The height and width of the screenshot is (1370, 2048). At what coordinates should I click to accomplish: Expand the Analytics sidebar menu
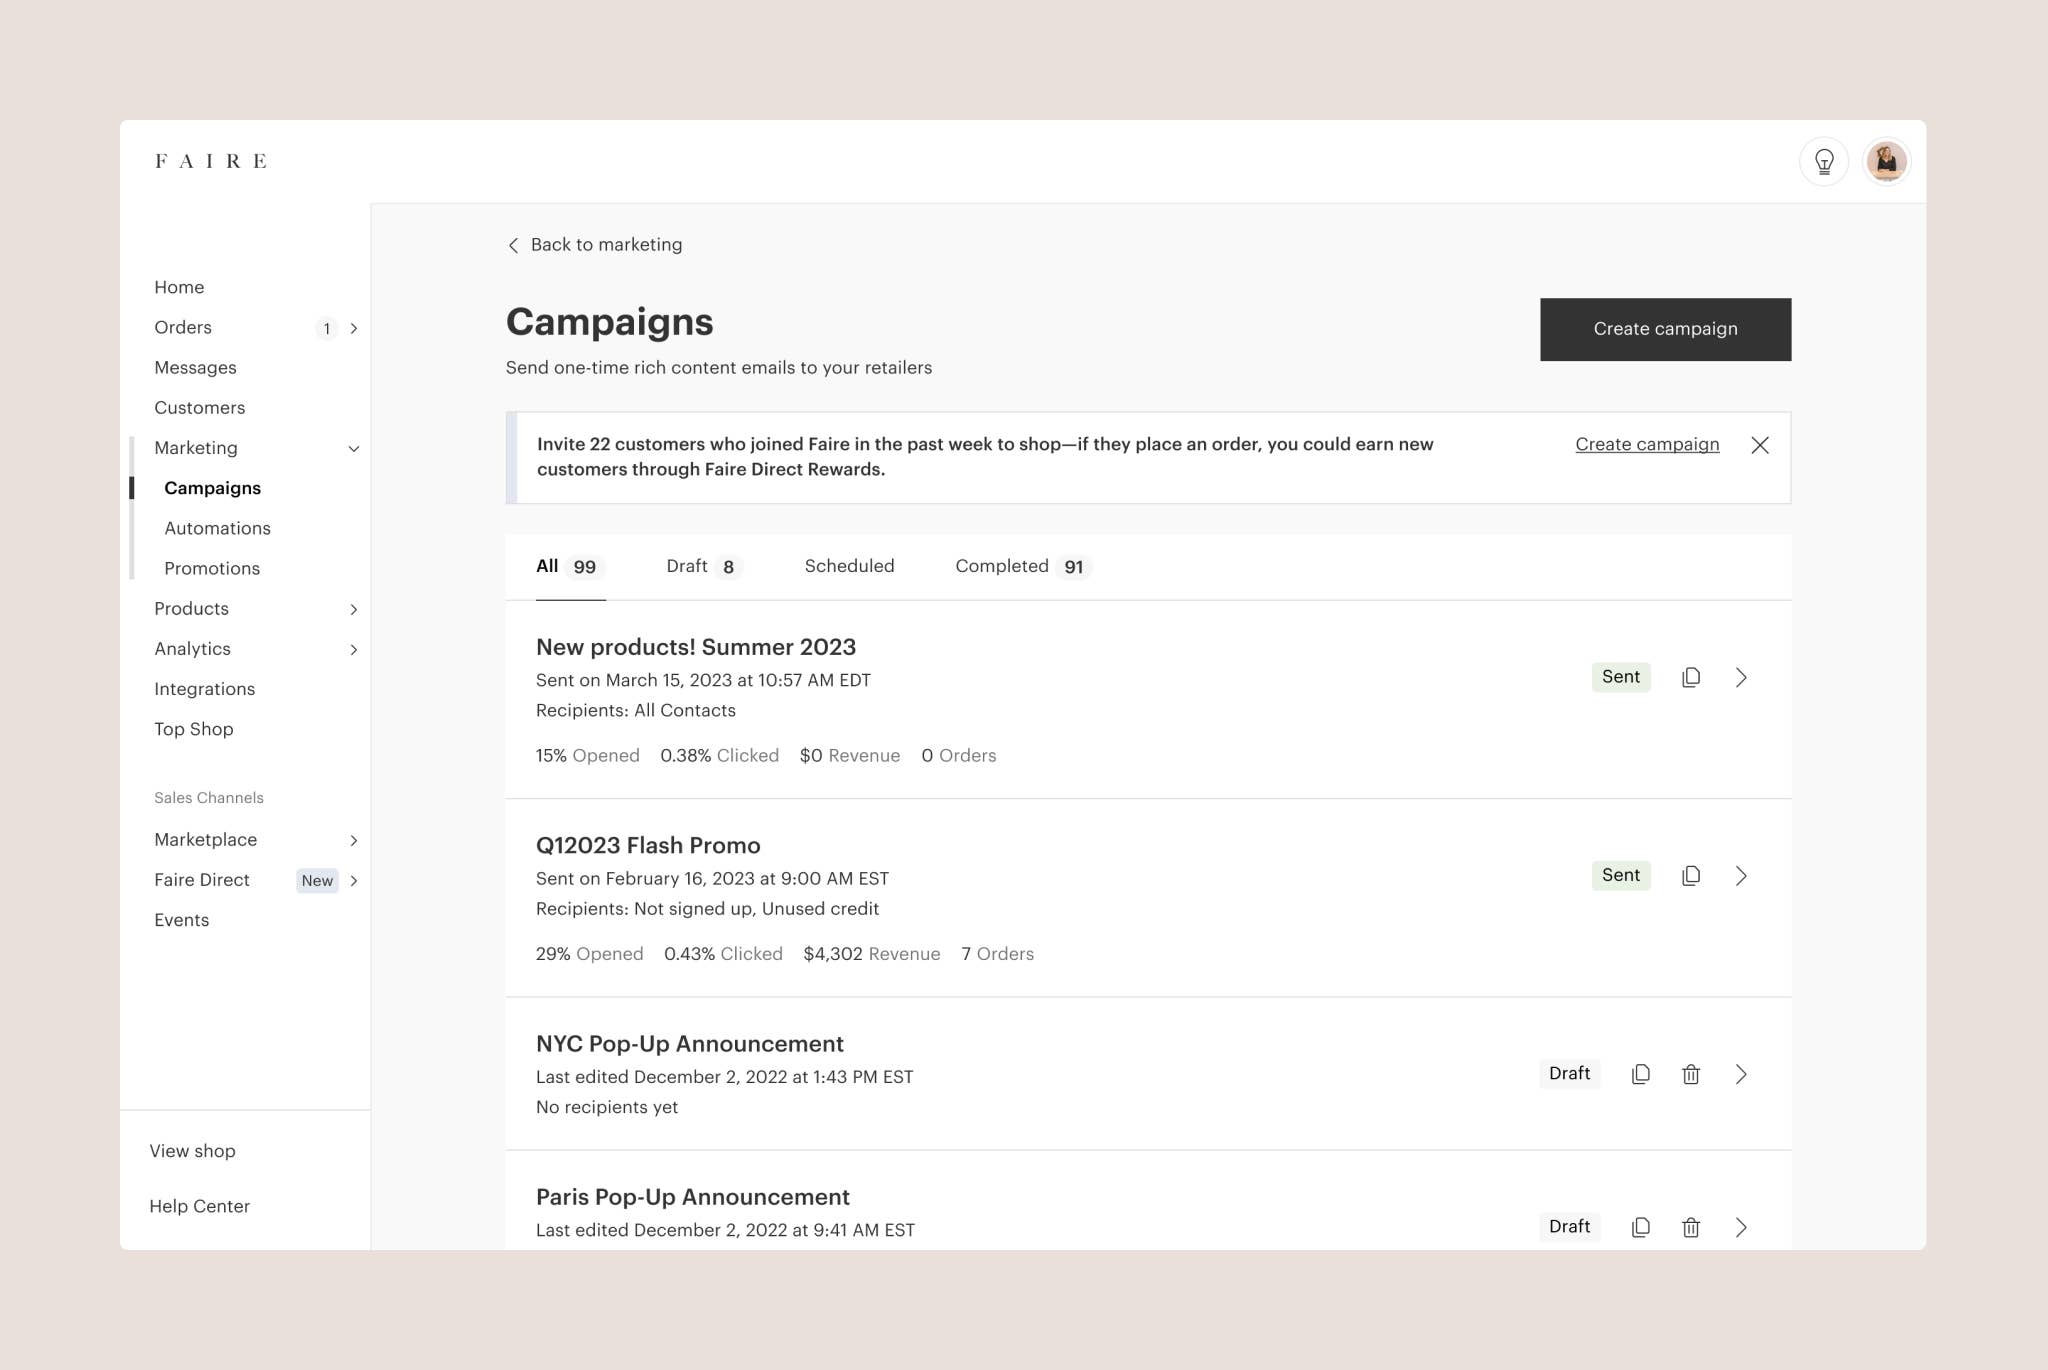point(353,649)
